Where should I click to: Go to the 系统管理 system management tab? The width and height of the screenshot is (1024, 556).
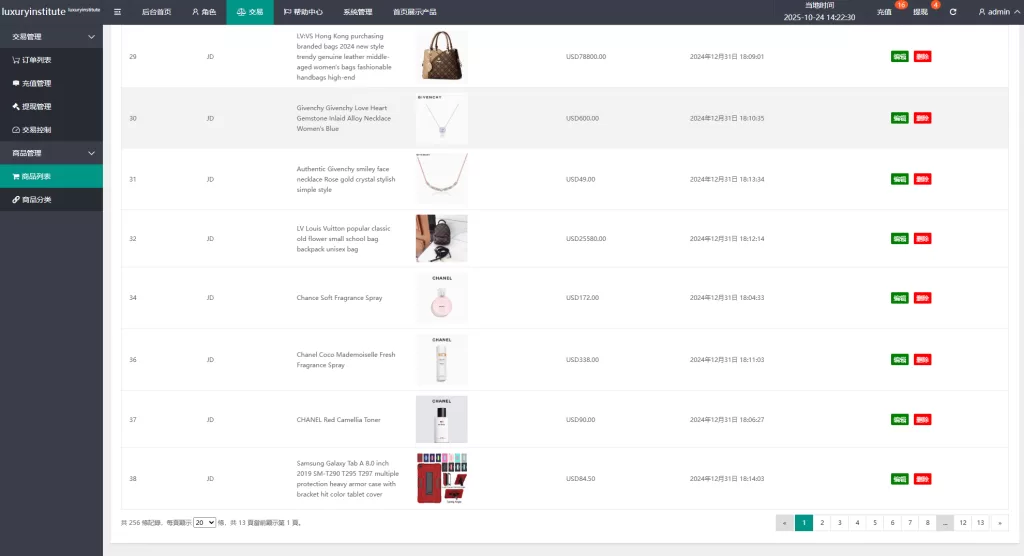357,12
